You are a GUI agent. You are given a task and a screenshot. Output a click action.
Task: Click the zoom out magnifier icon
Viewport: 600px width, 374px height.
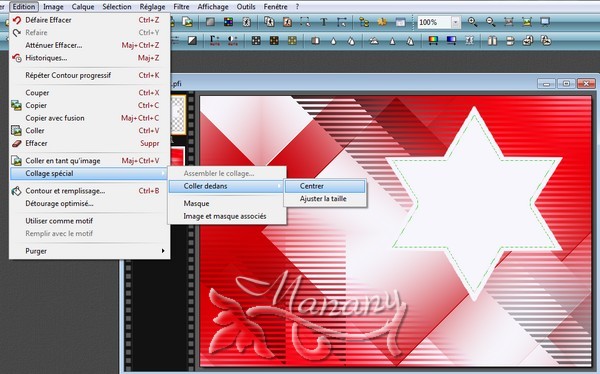491,22
